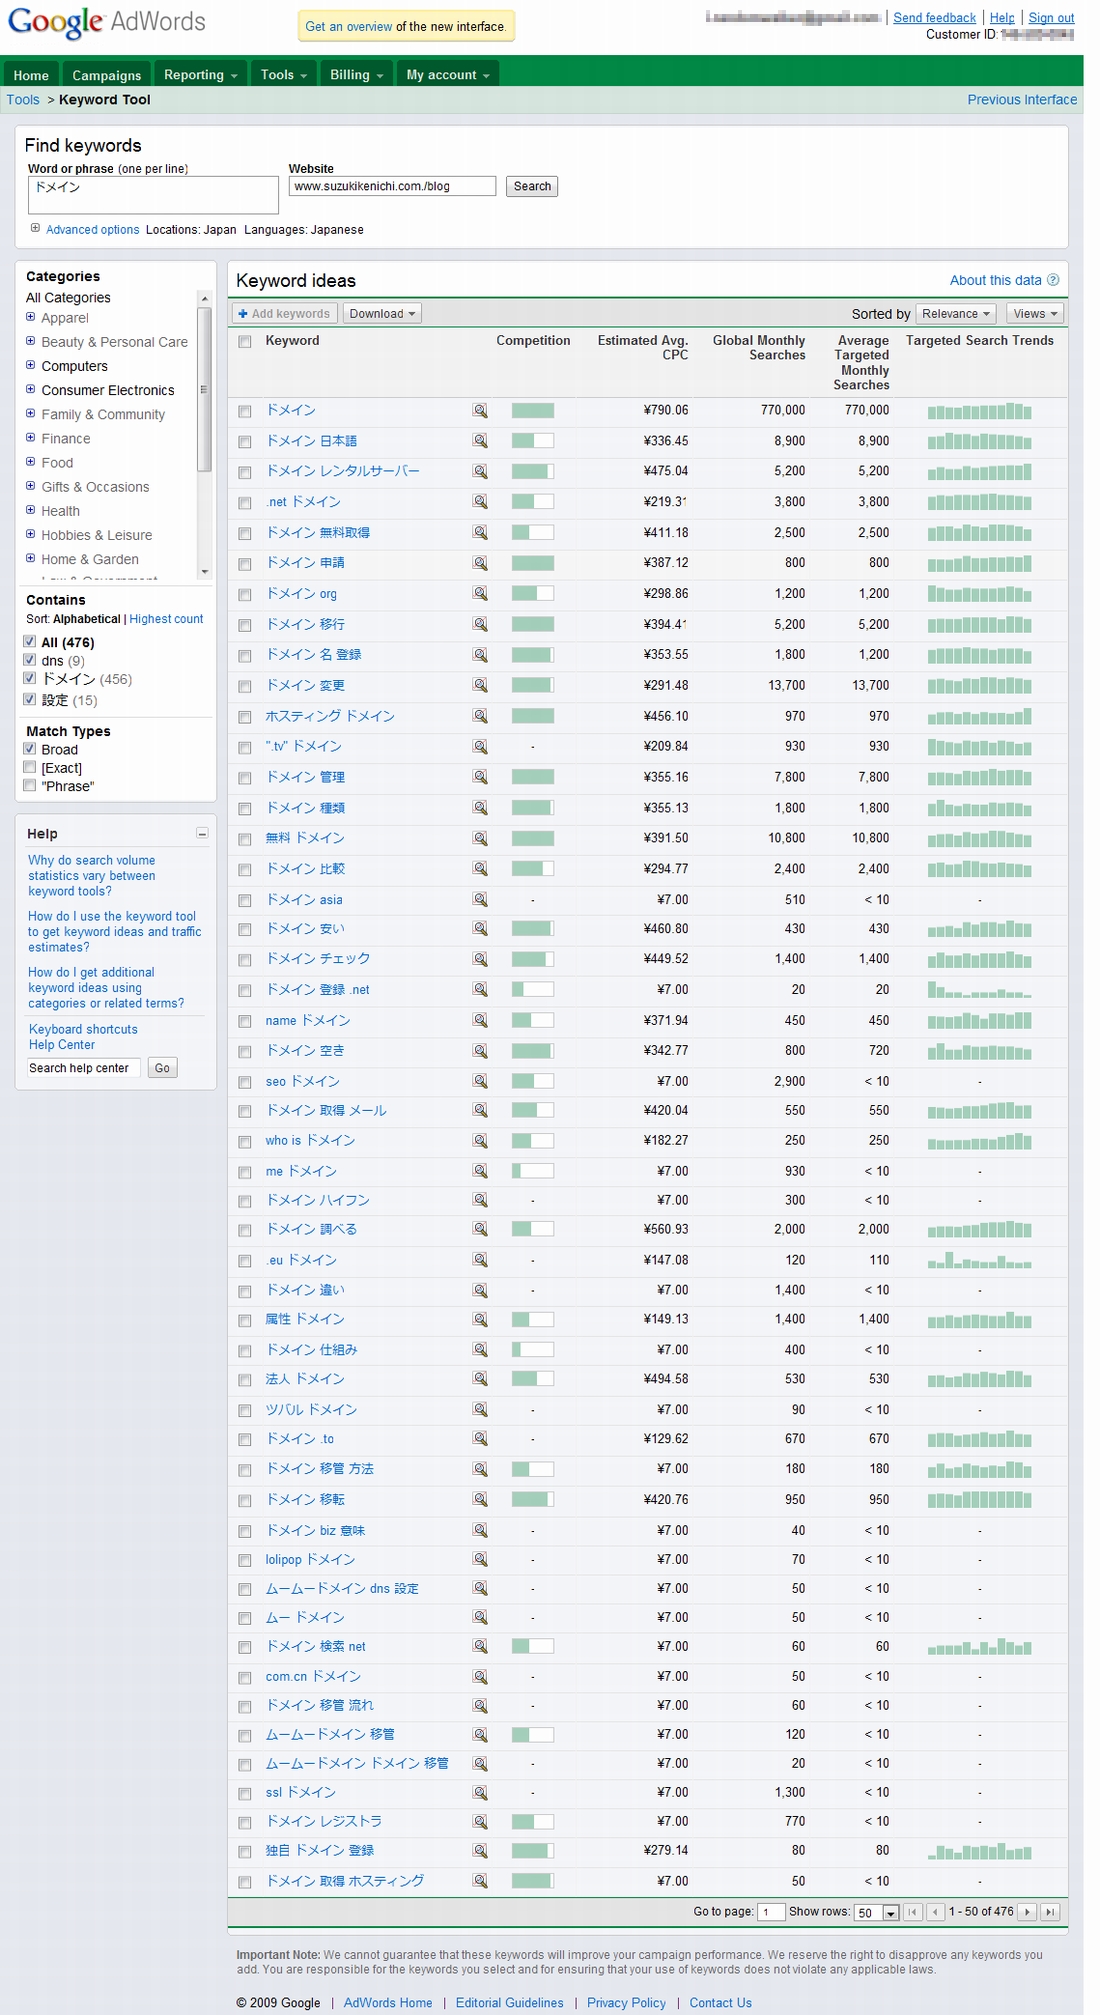The image size is (1100, 2015).
Task: Click the Add keywords button
Action: coord(285,314)
